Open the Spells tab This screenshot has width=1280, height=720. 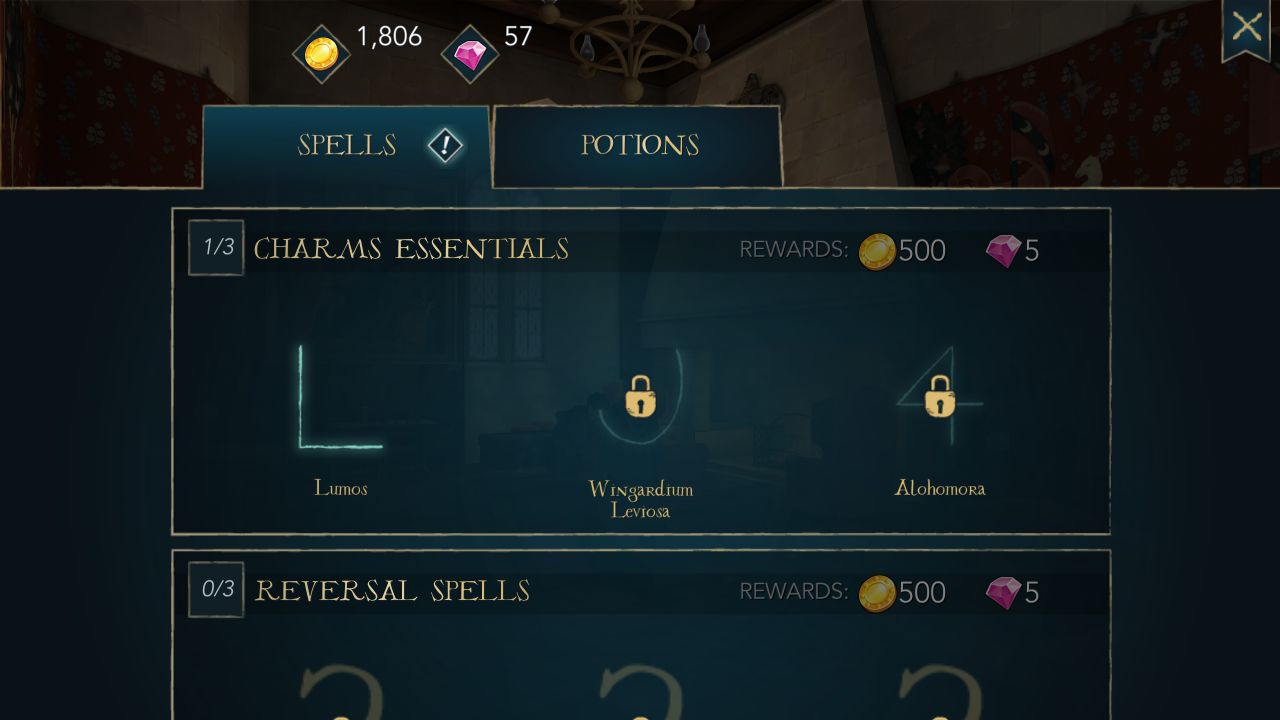(x=346, y=146)
